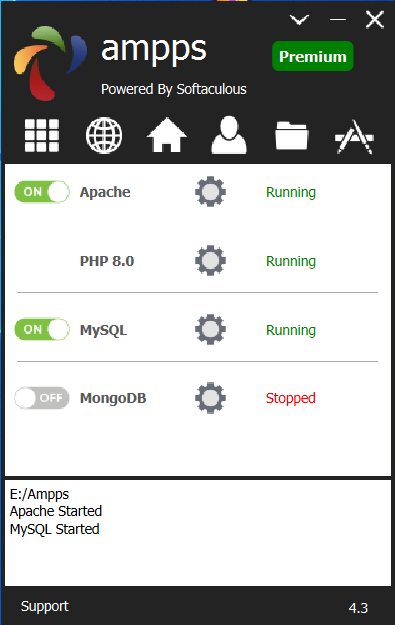This screenshot has height=625, width=395.
Task: Click the green Premium button
Action: click(x=312, y=56)
